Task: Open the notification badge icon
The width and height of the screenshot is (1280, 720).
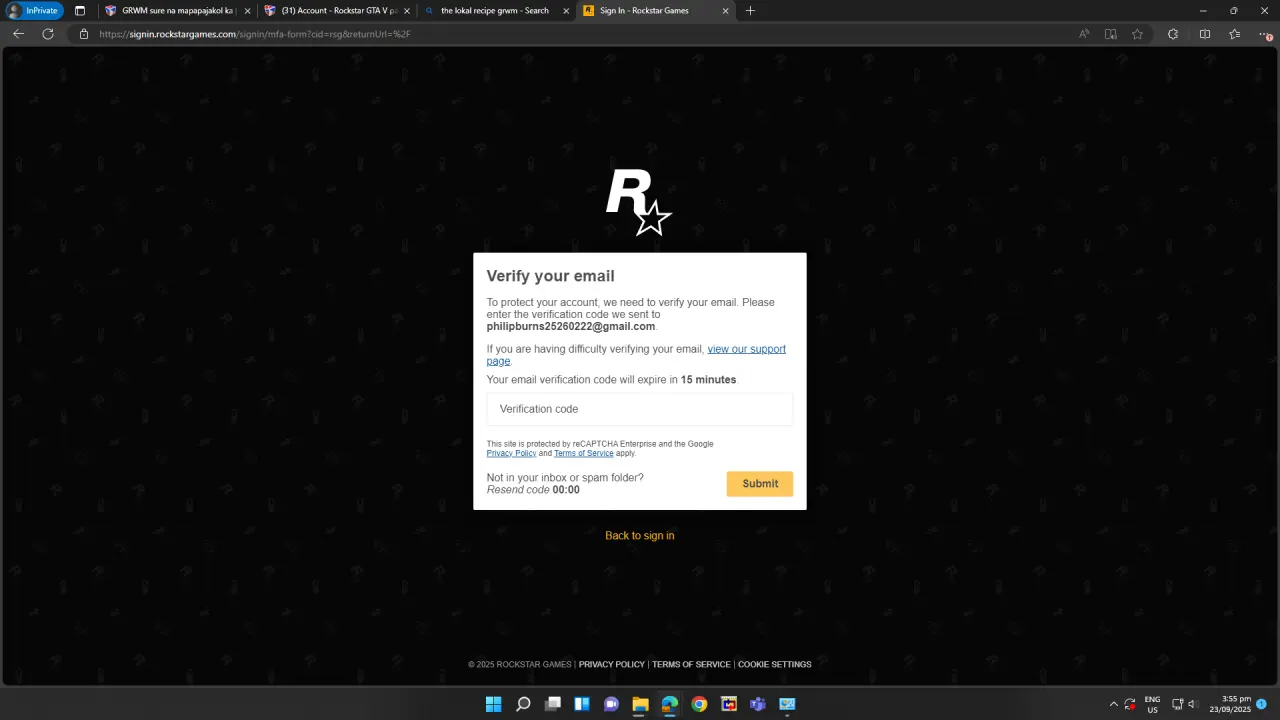Action: pyautogui.click(x=1262, y=704)
